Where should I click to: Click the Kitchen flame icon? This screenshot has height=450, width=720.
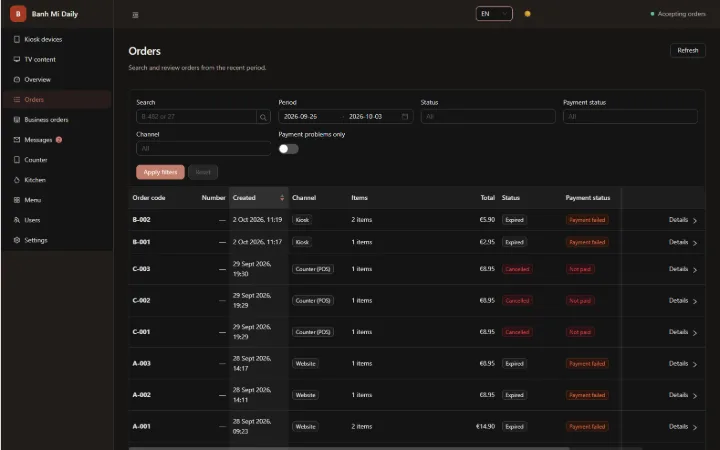tap(17, 180)
